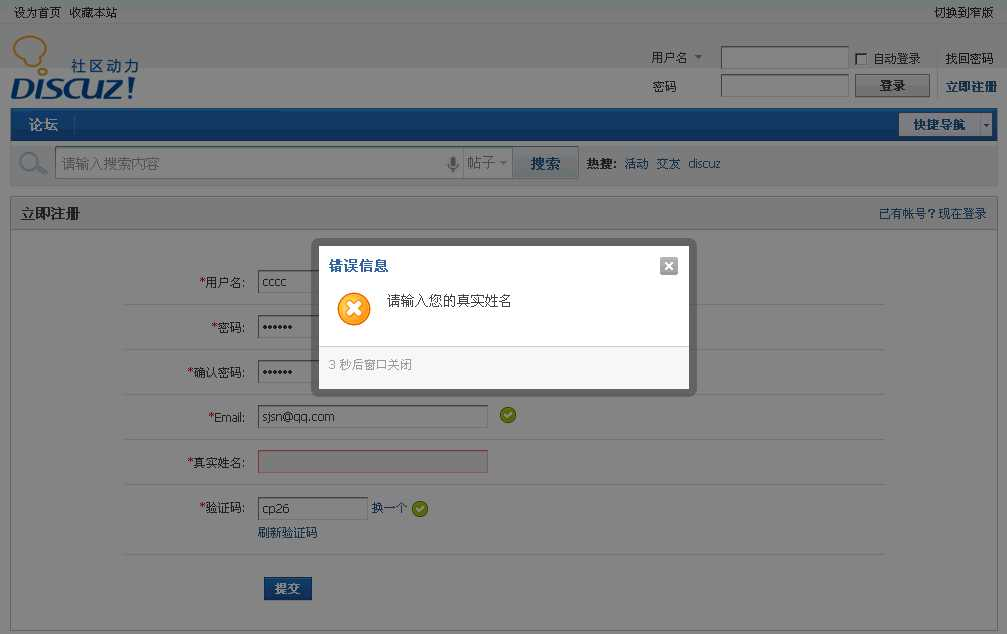Screen dimensions: 1007x634
Task: Click the 已有帐号？现在登录 link
Action: pyautogui.click(x=932, y=214)
